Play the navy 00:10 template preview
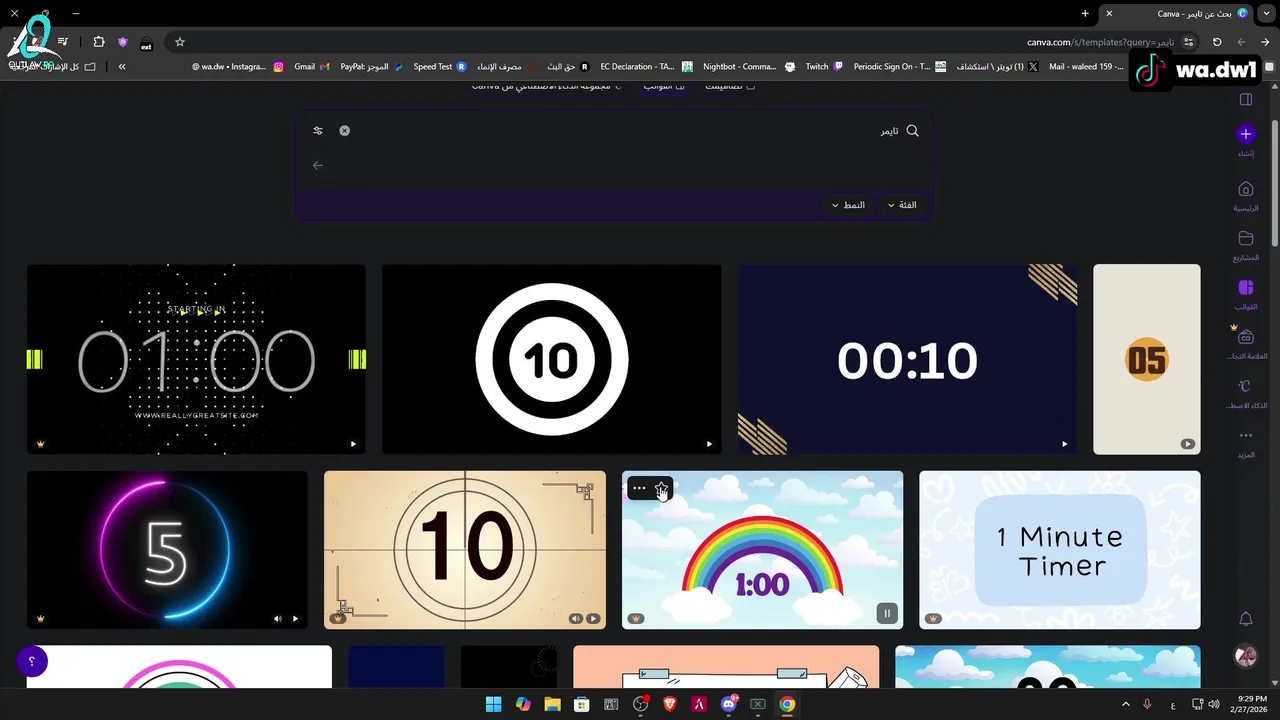 (x=1064, y=444)
